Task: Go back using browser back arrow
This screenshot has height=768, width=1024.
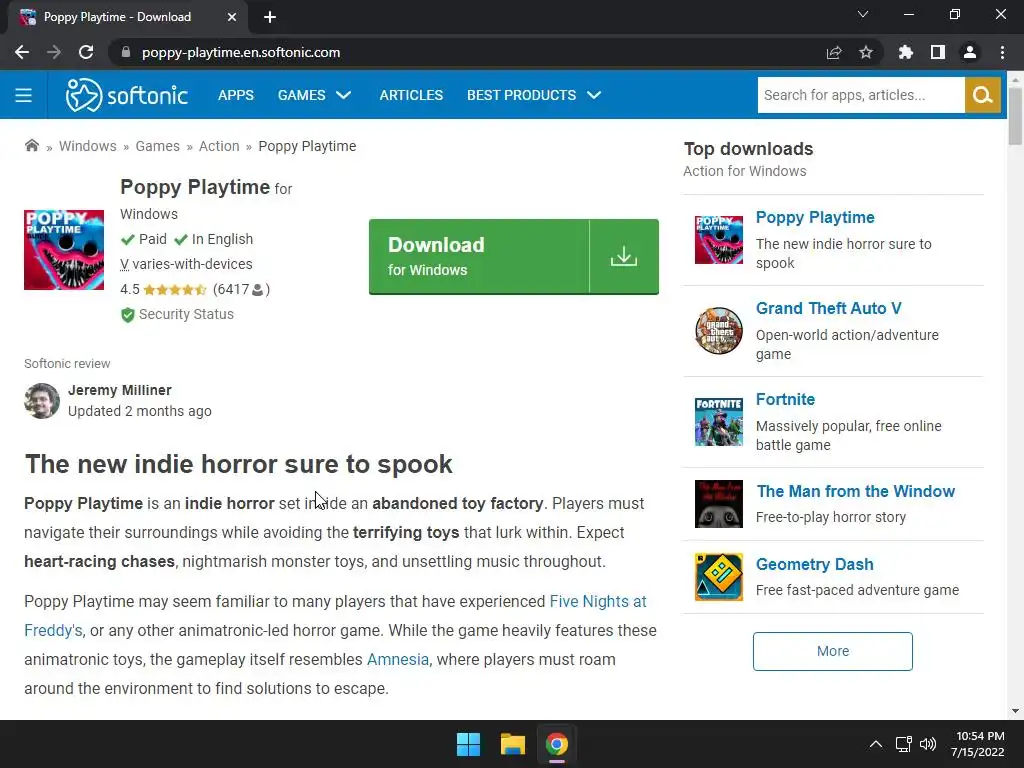Action: click(x=22, y=52)
